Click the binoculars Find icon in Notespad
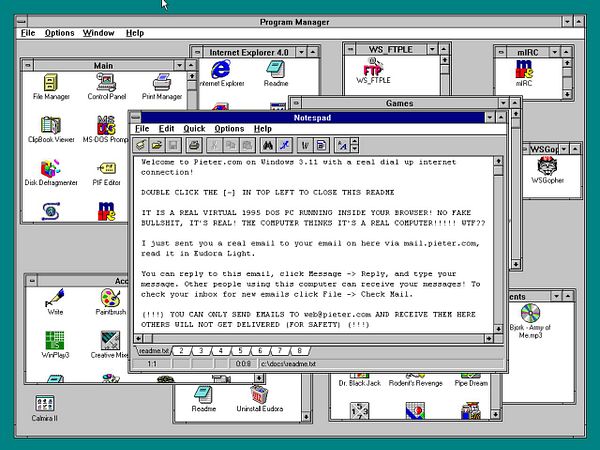The height and width of the screenshot is (450, 600). tap(268, 145)
